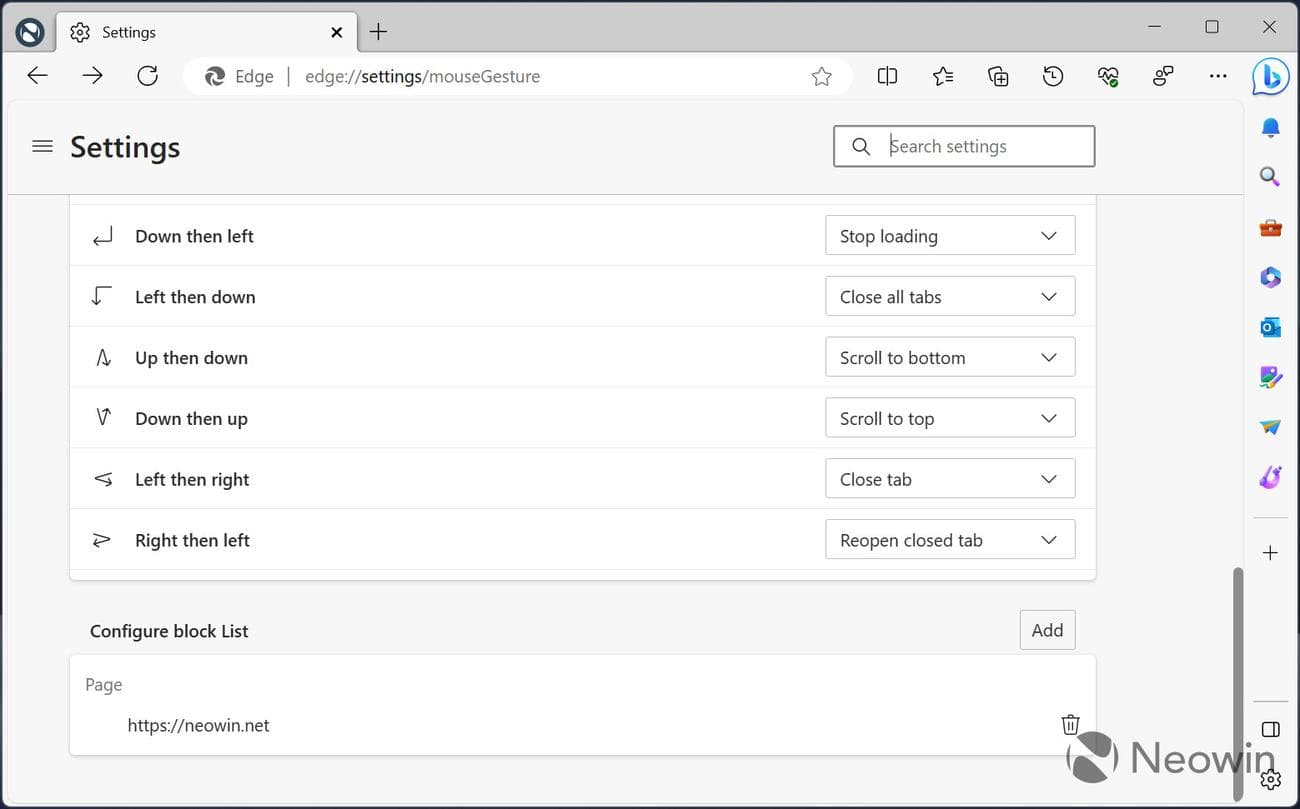Click the Add button for block list
This screenshot has width=1300, height=809.
click(x=1047, y=630)
